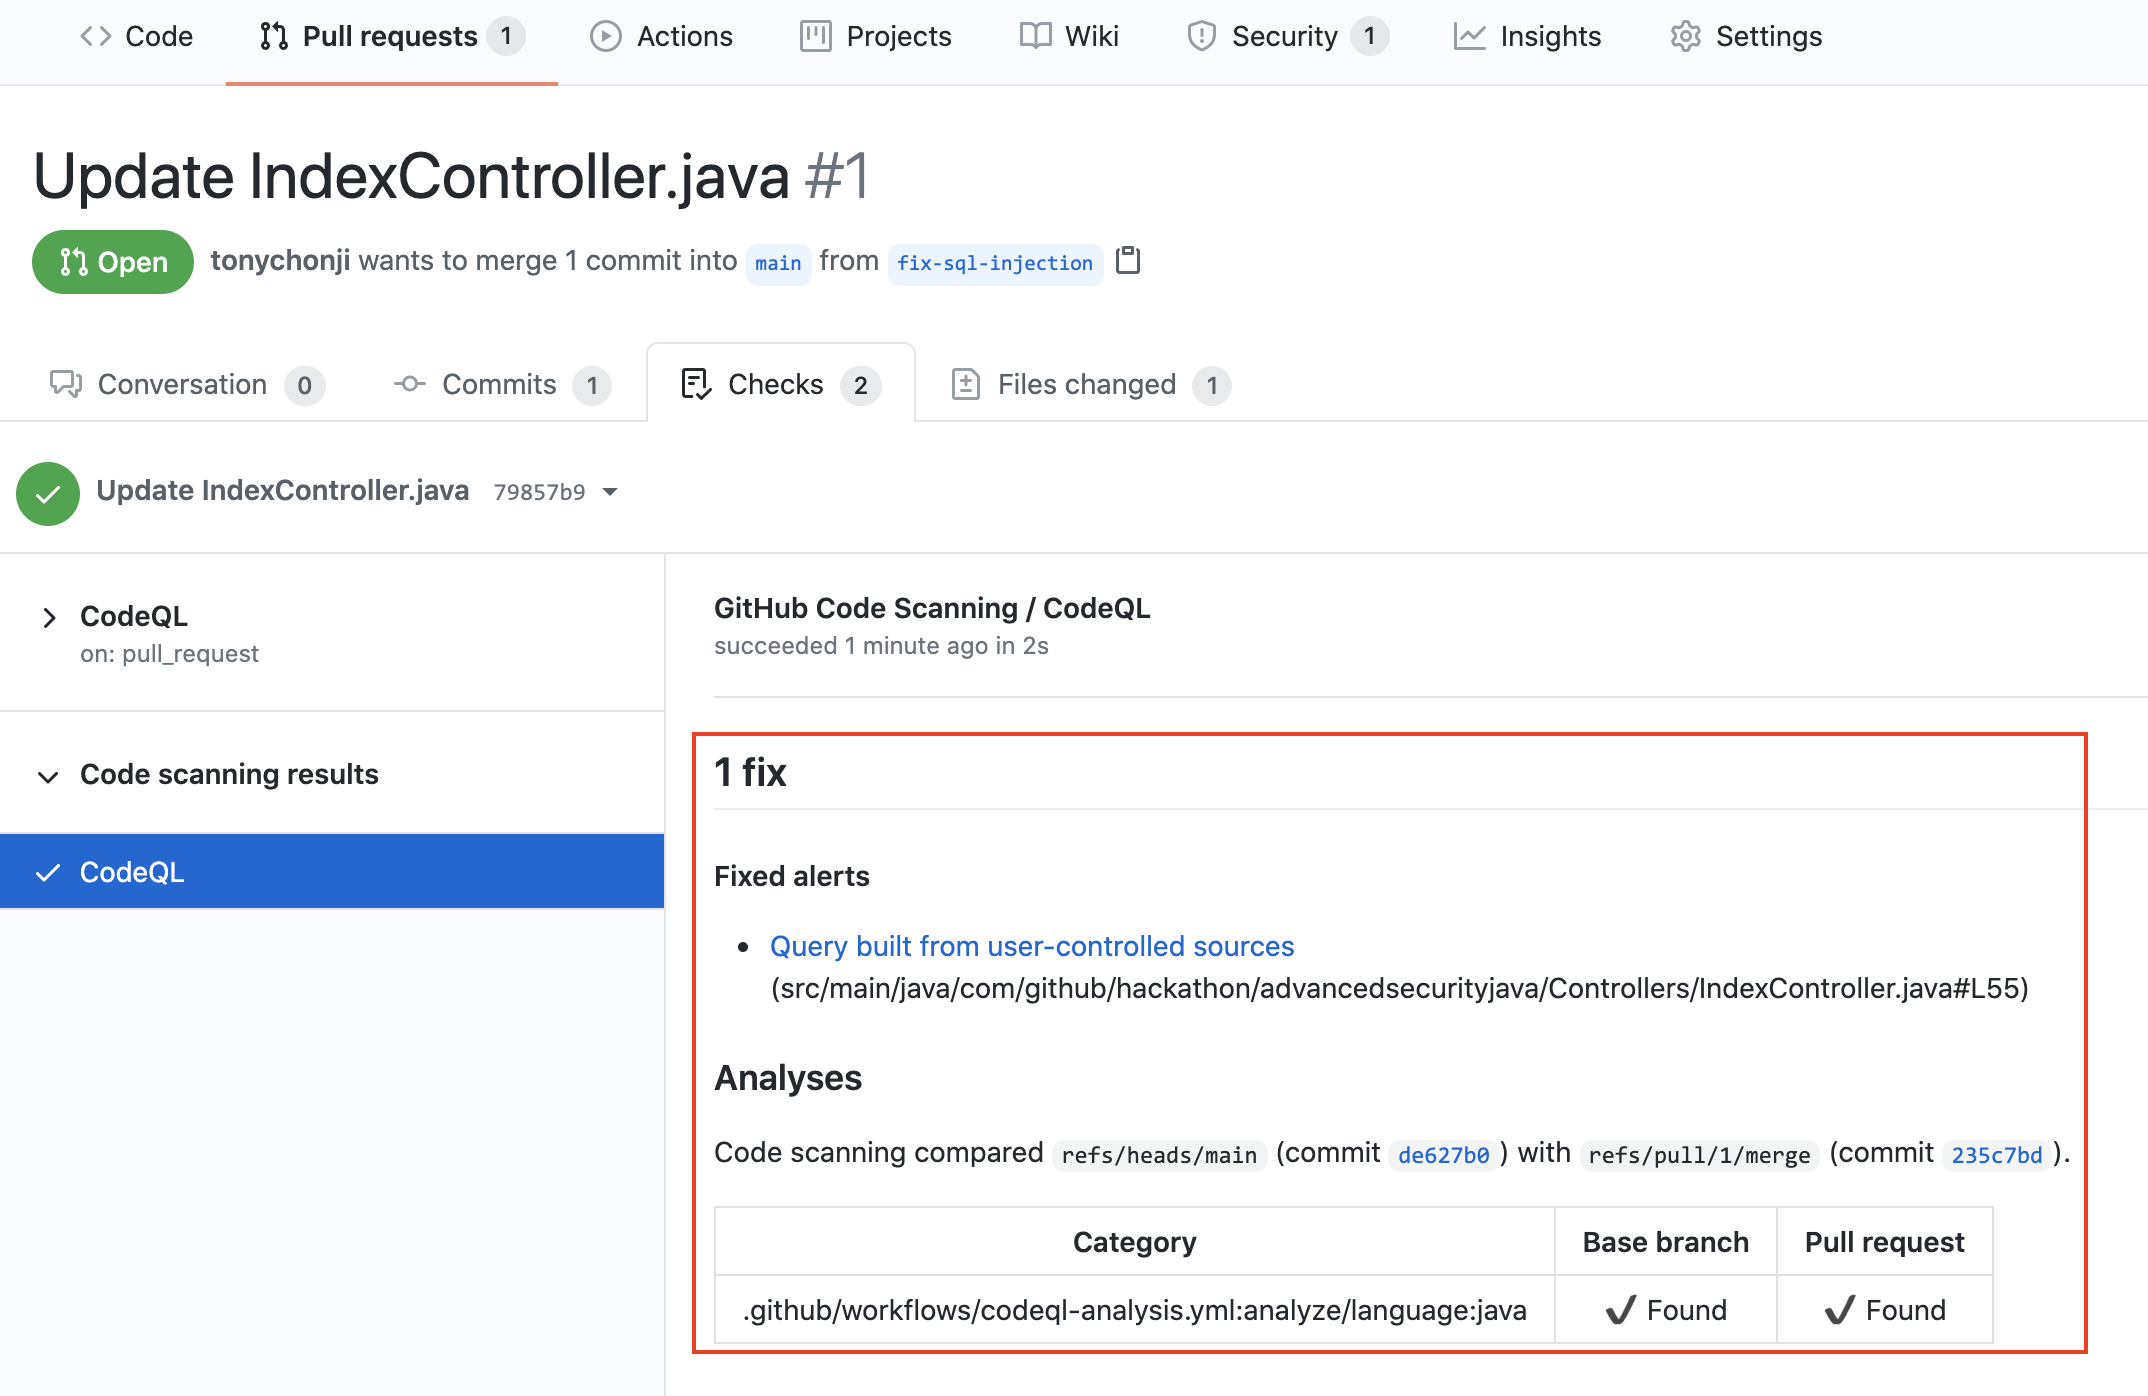
Task: Expand the CodeQL pull_request workflow item
Action: 49,617
